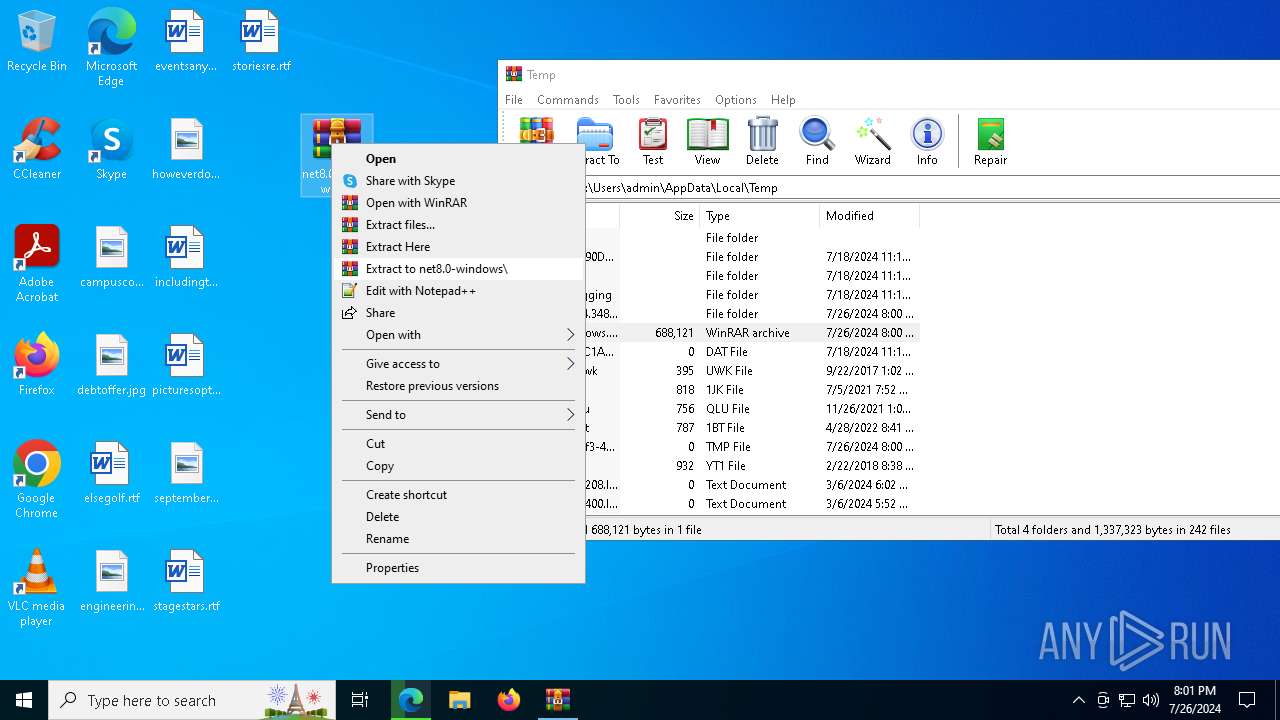Show archive Info in WinRAR toolbar

[x=927, y=141]
